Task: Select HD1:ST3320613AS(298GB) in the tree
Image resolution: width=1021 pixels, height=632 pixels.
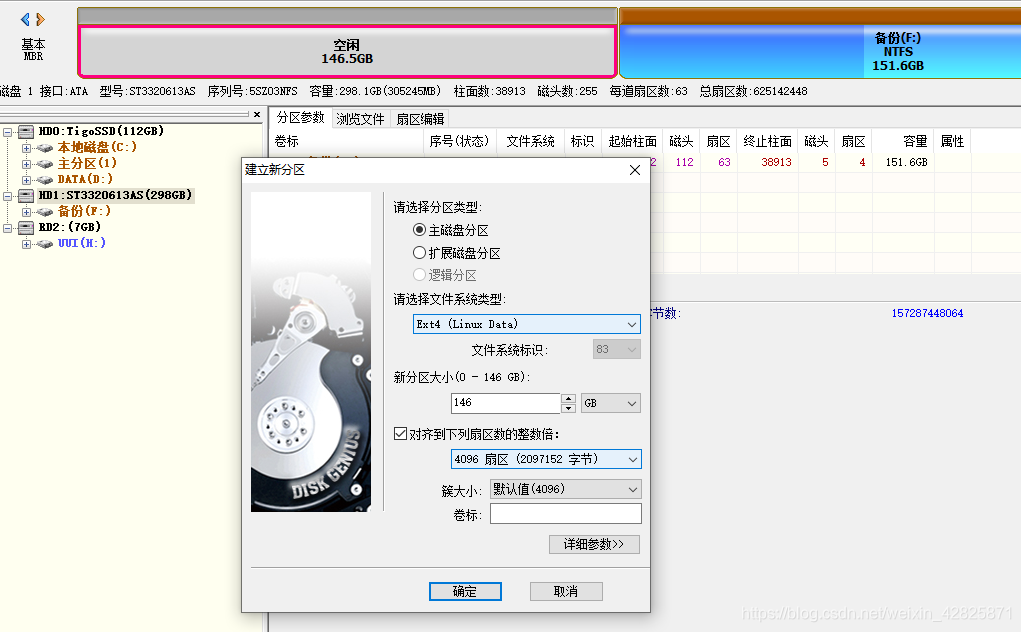Action: tap(115, 195)
